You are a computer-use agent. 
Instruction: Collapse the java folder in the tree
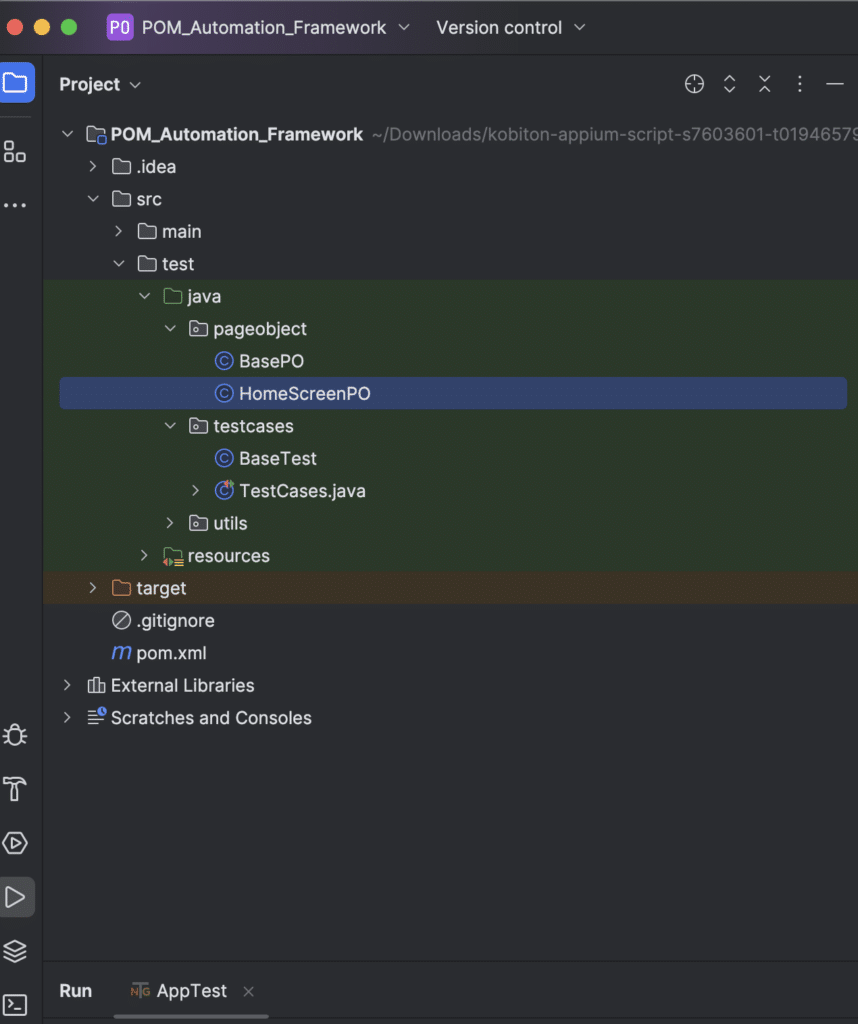click(144, 296)
